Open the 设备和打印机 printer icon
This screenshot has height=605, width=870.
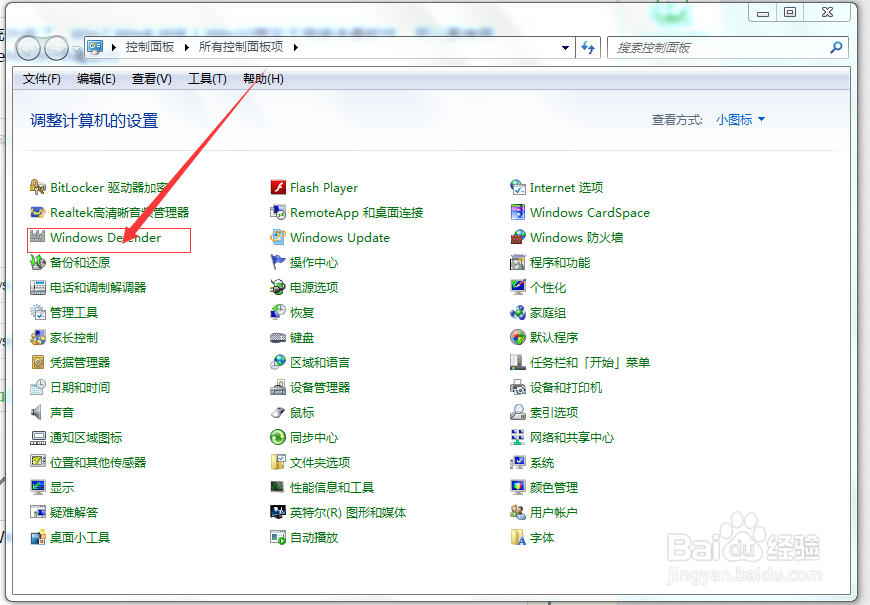click(x=518, y=387)
